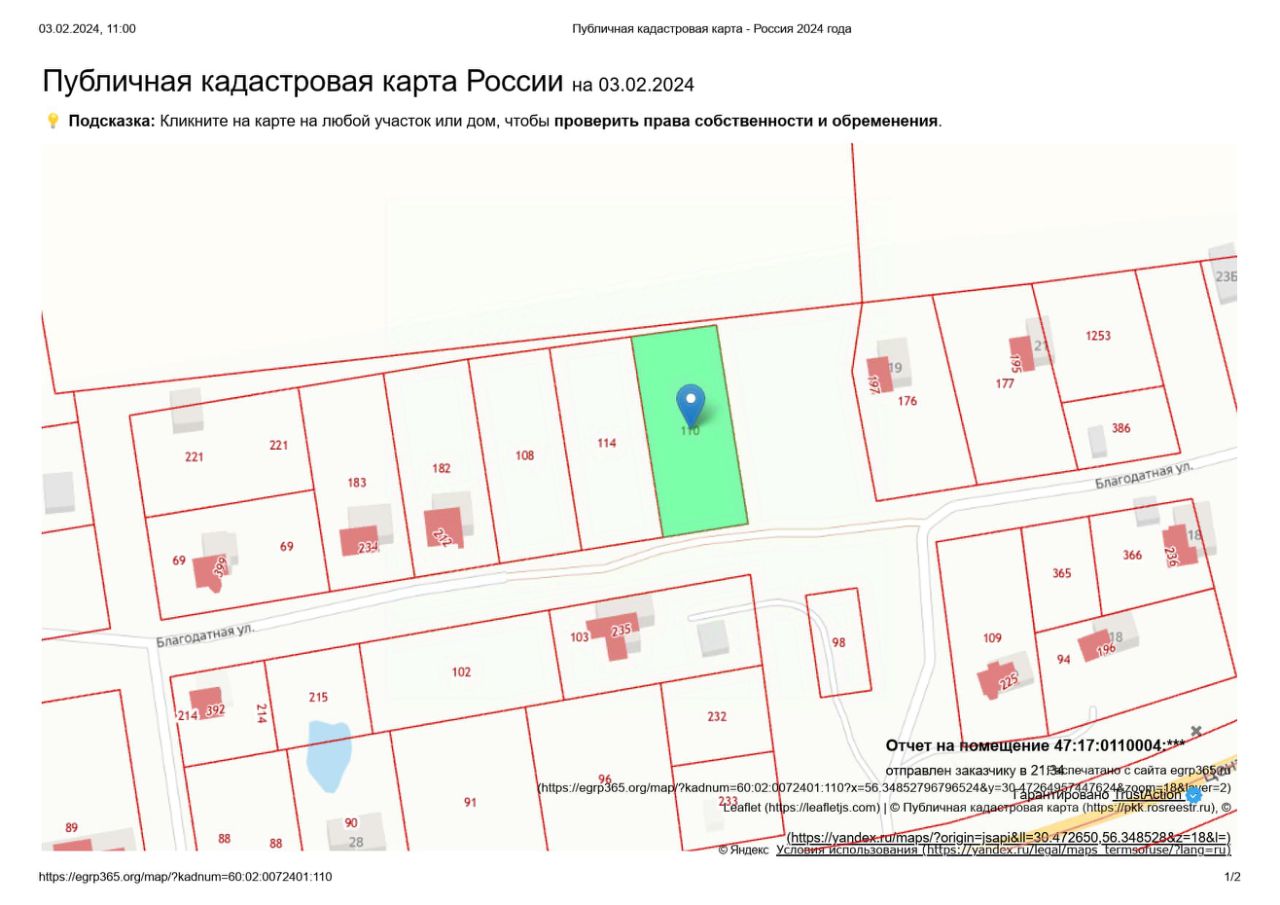This screenshot has width=1280, height=905.
Task: Select parcel 91 on the map
Action: coord(470,802)
